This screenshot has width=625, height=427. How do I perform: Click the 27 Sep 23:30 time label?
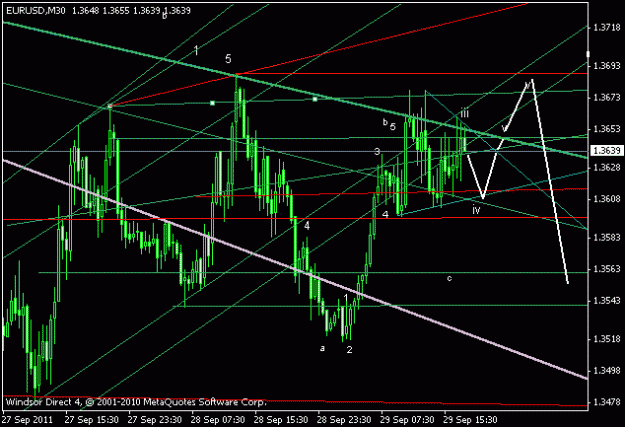point(155,420)
